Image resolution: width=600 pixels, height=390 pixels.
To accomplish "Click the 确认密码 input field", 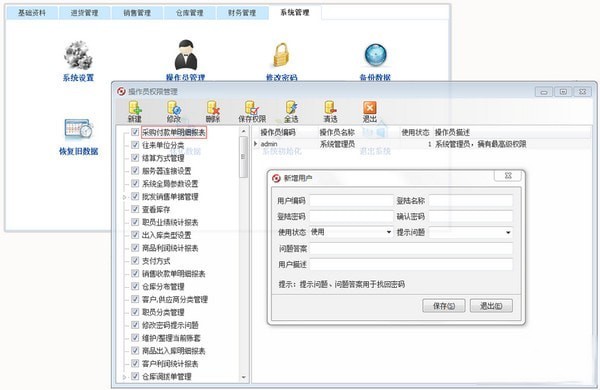I will [x=471, y=216].
